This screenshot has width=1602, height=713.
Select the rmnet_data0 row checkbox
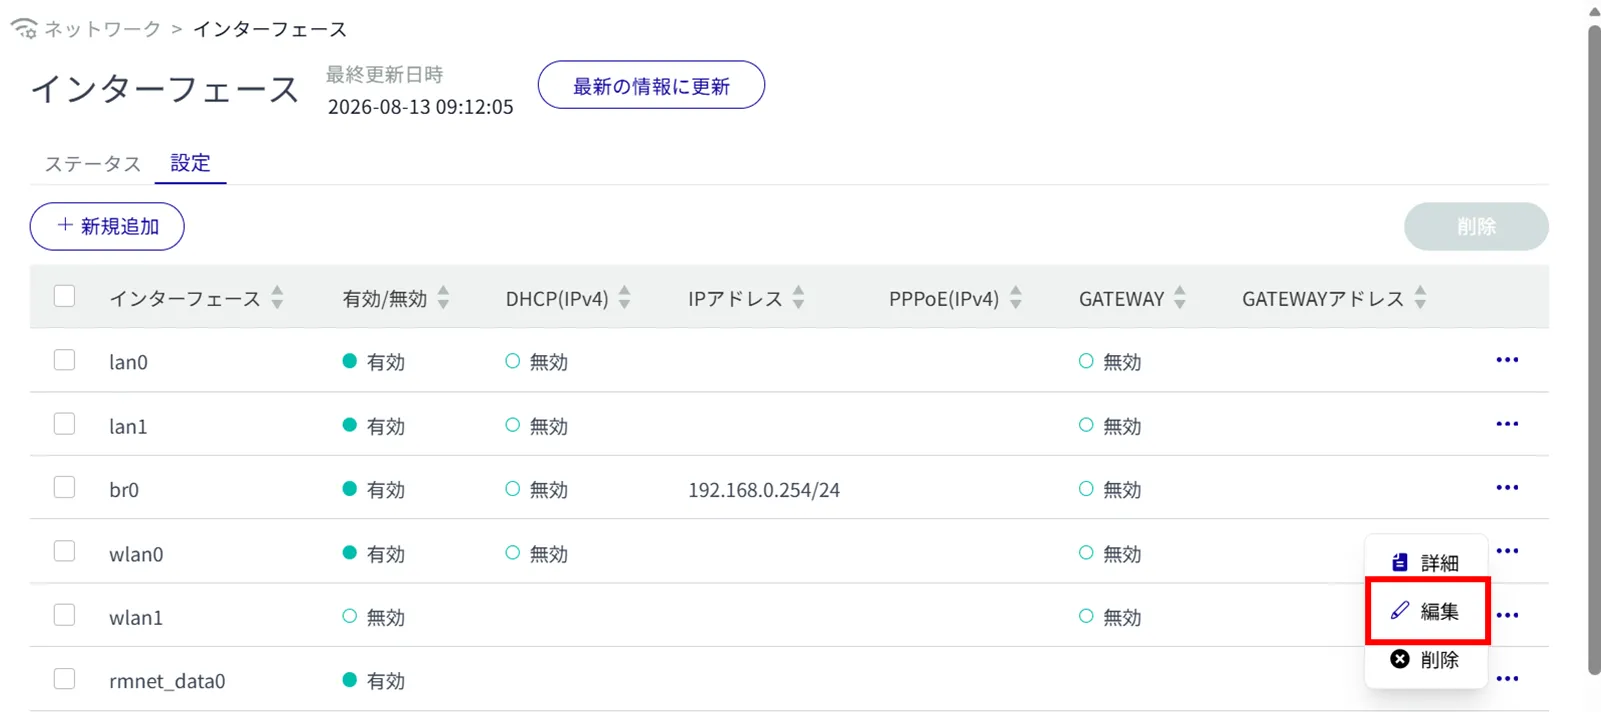click(64, 679)
